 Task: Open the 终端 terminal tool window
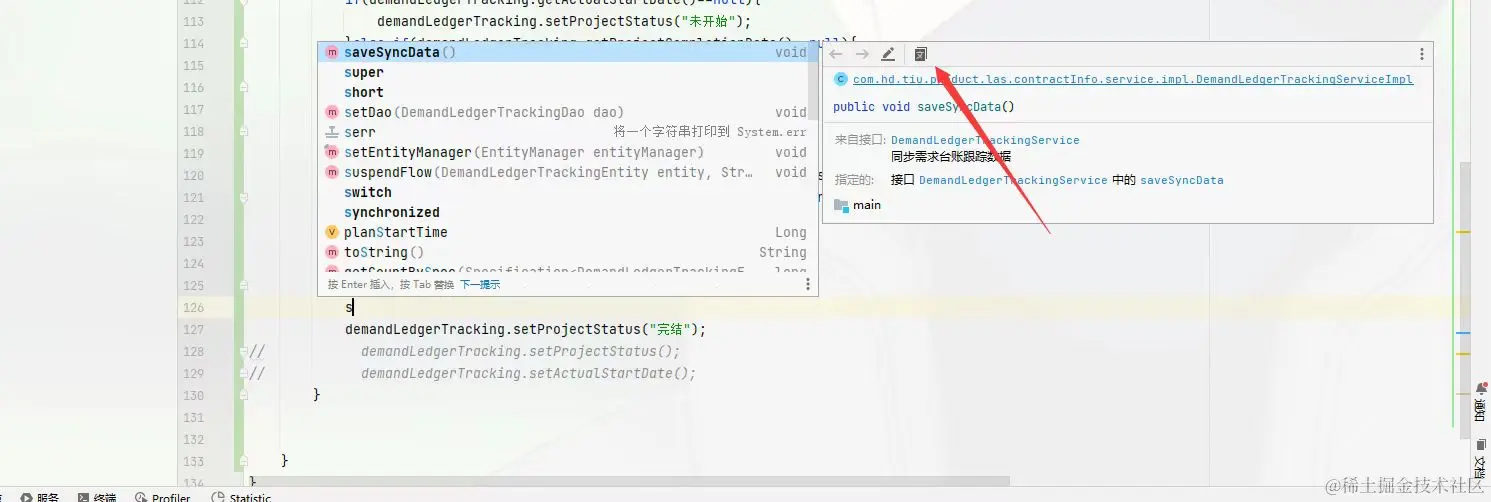click(x=96, y=497)
